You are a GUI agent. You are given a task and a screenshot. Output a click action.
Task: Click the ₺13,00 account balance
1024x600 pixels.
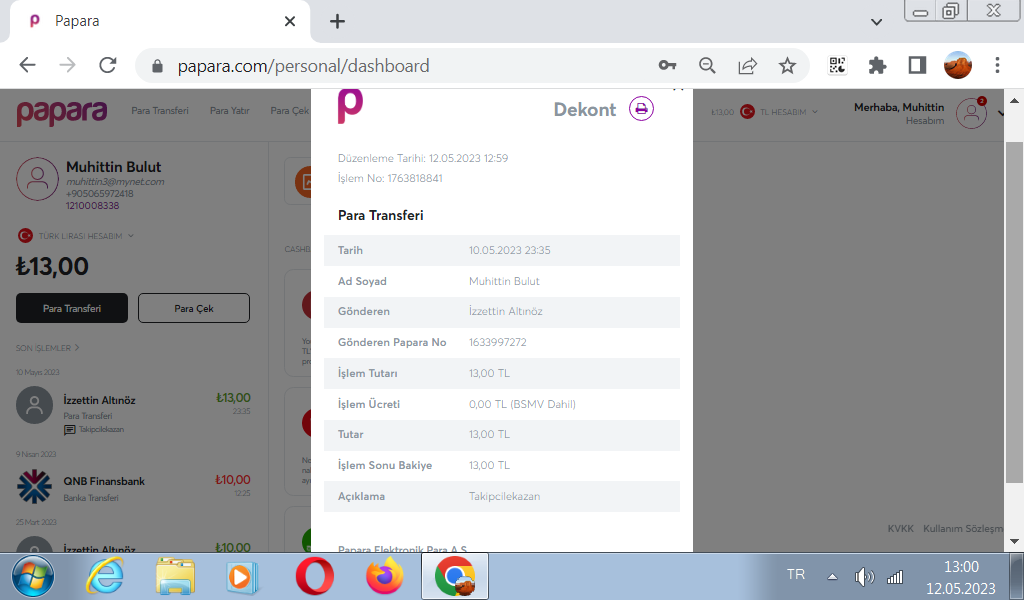[x=52, y=266]
